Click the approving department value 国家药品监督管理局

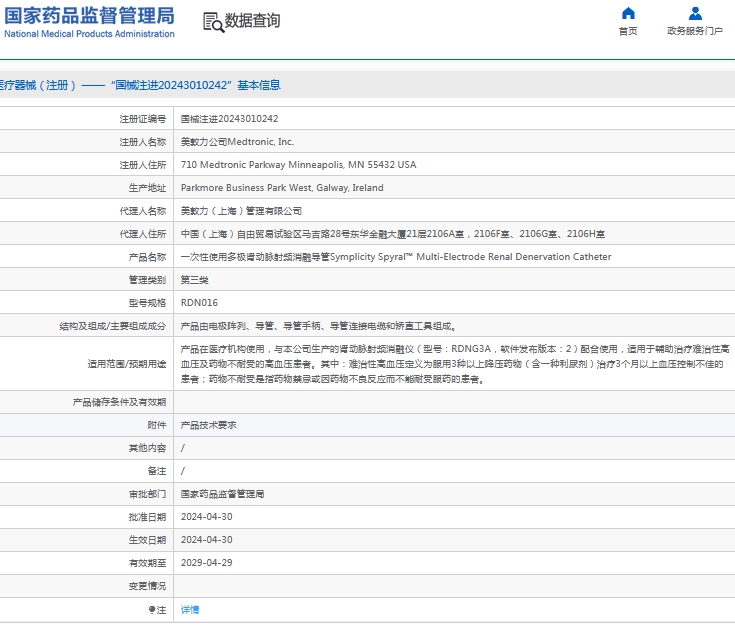point(223,494)
